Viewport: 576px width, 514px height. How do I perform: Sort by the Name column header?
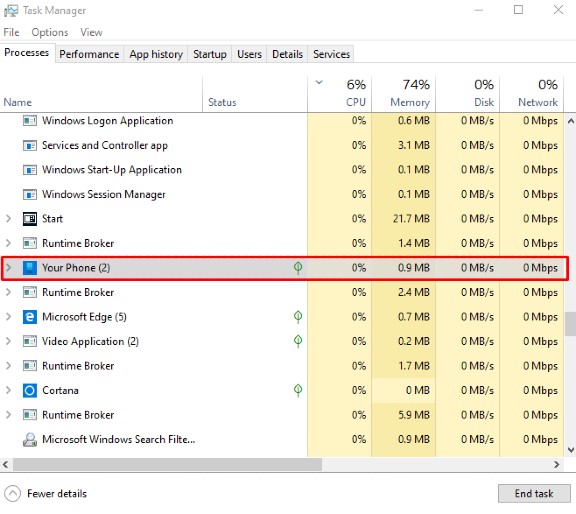(x=101, y=94)
